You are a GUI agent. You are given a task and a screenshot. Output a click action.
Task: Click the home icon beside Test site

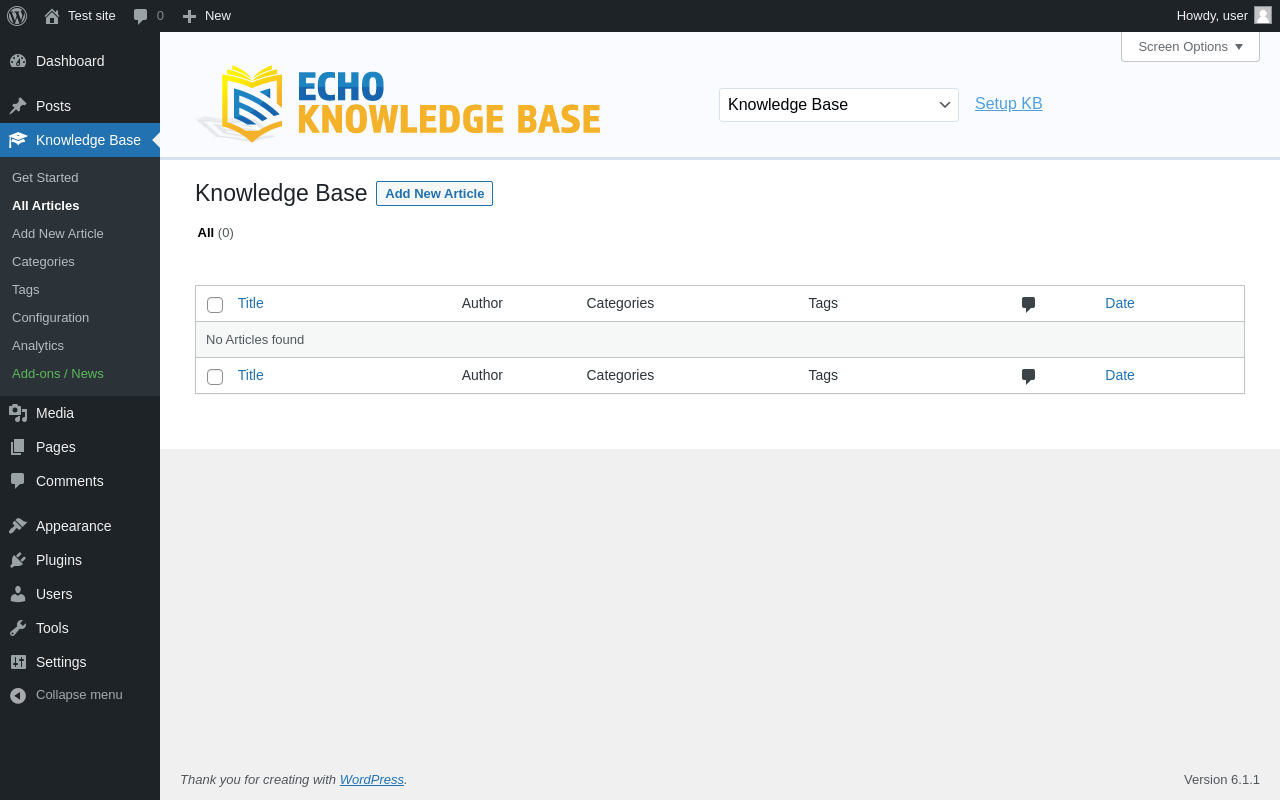tap(52, 16)
